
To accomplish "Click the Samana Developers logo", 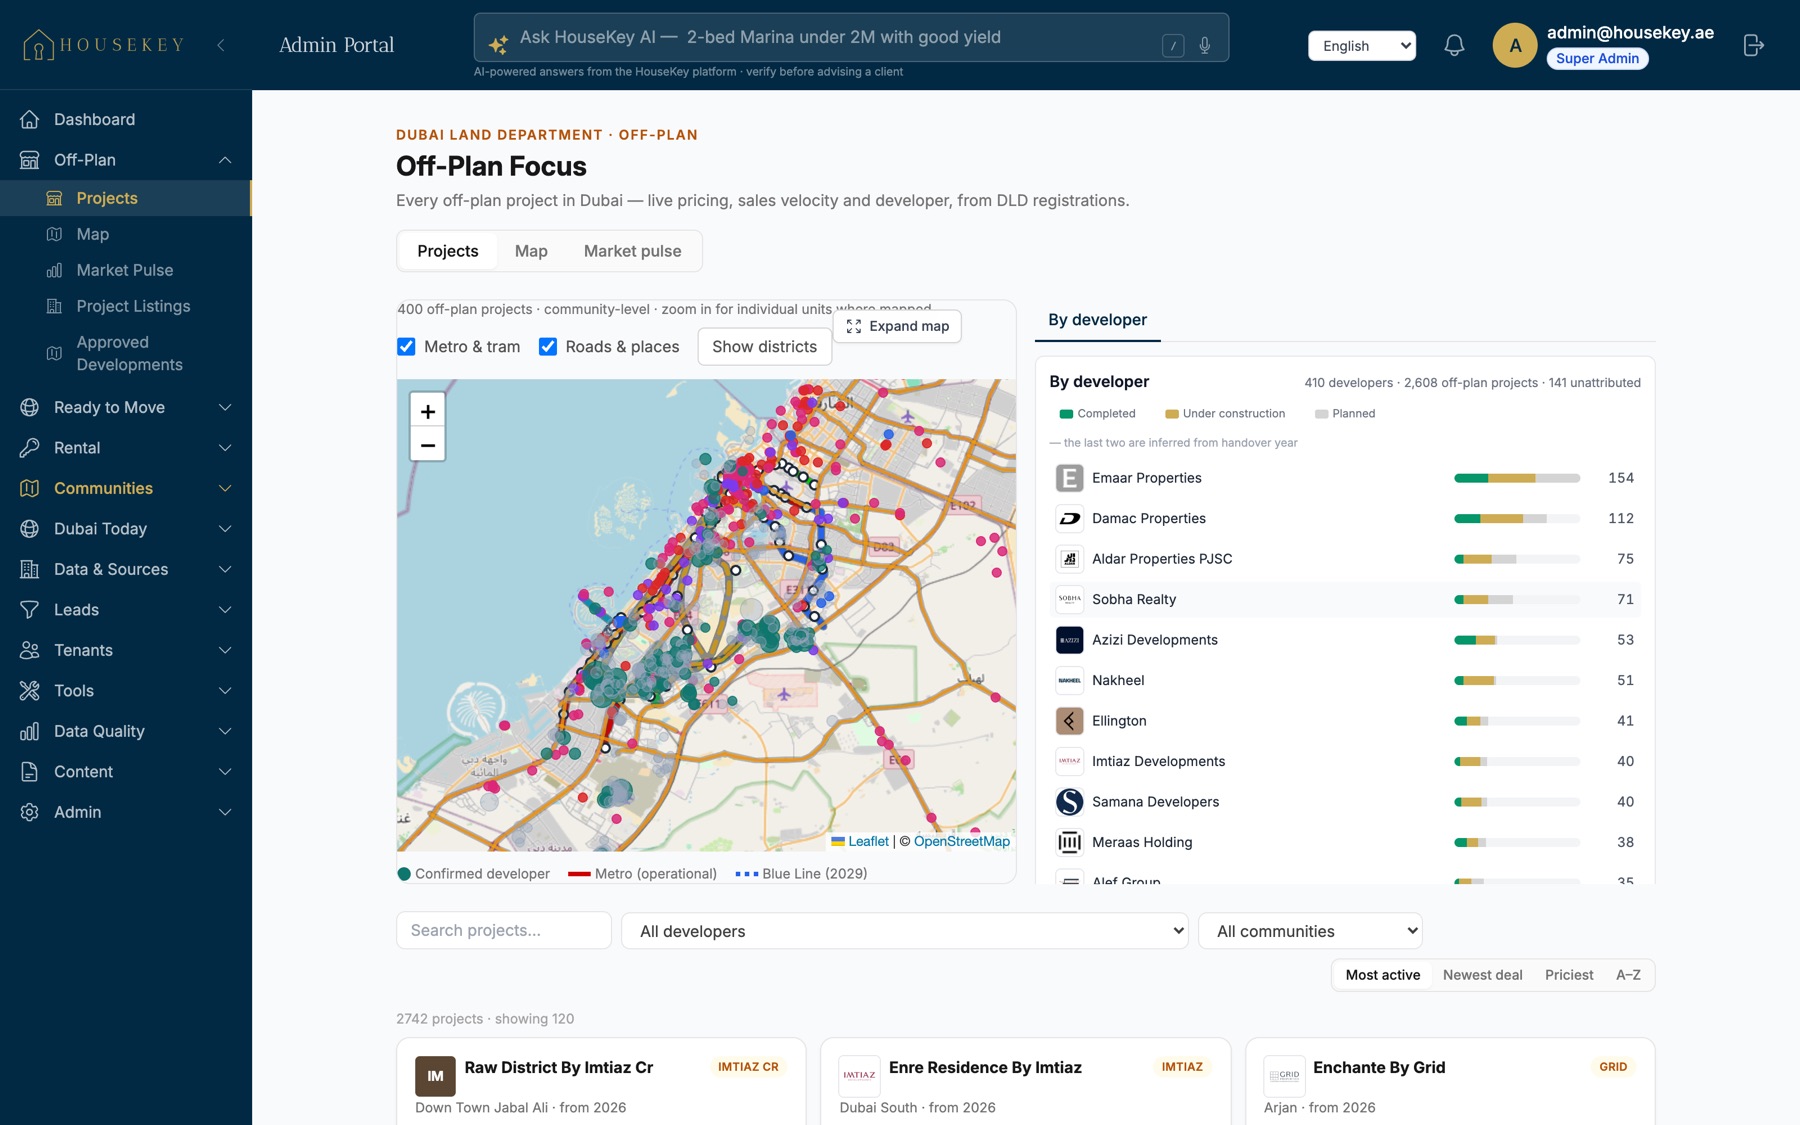I will click(1069, 802).
